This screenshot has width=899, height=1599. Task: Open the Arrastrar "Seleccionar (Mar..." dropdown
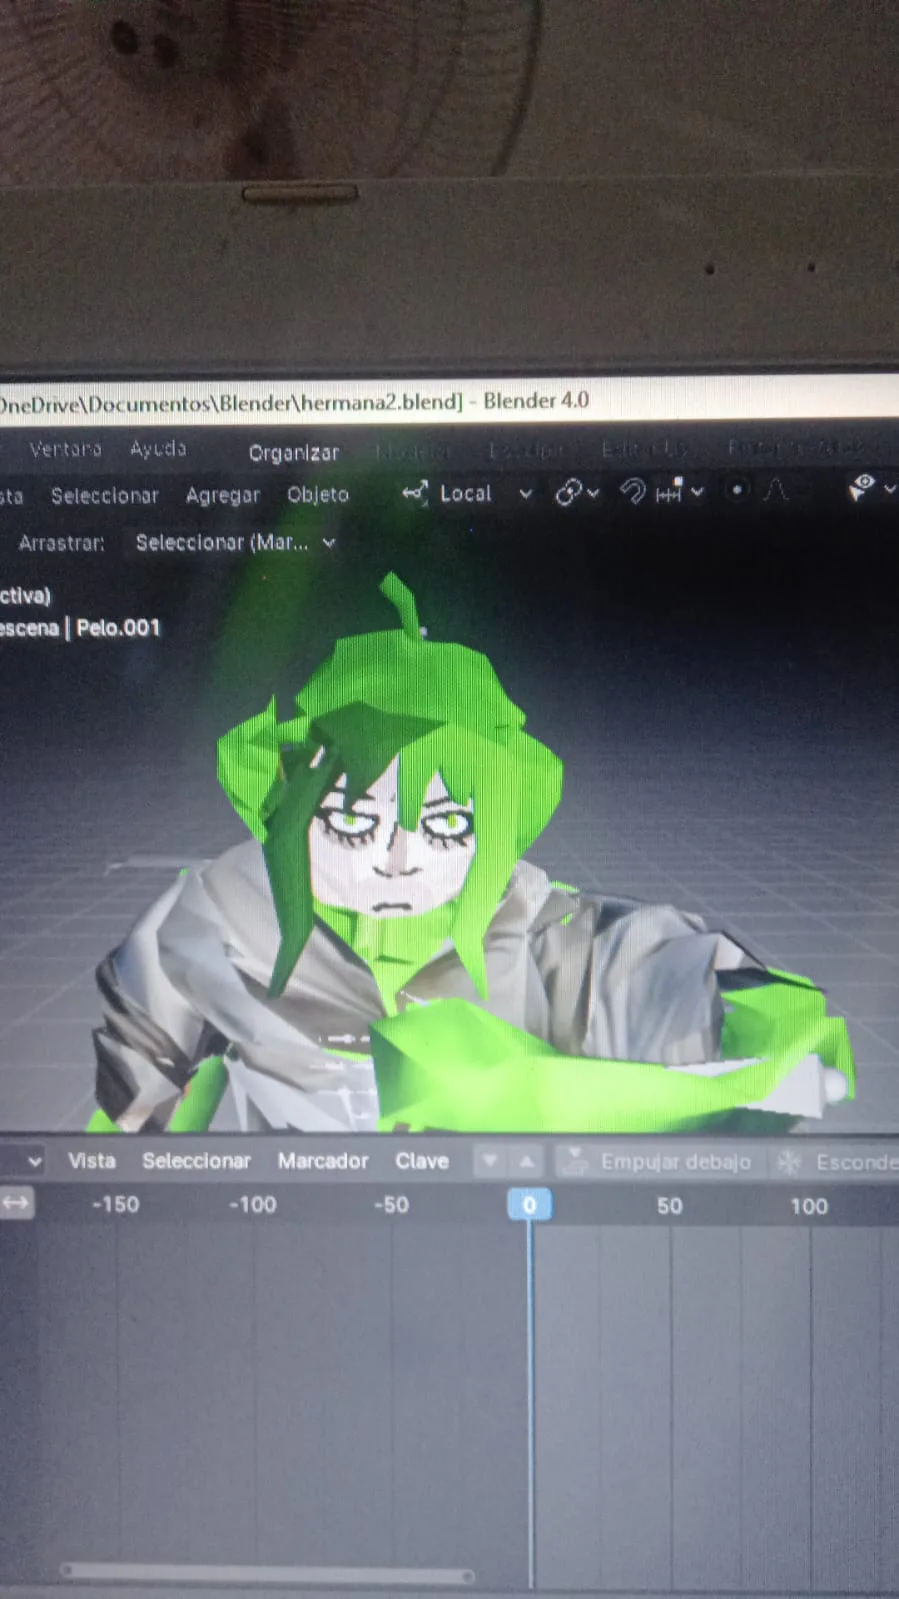[235, 542]
